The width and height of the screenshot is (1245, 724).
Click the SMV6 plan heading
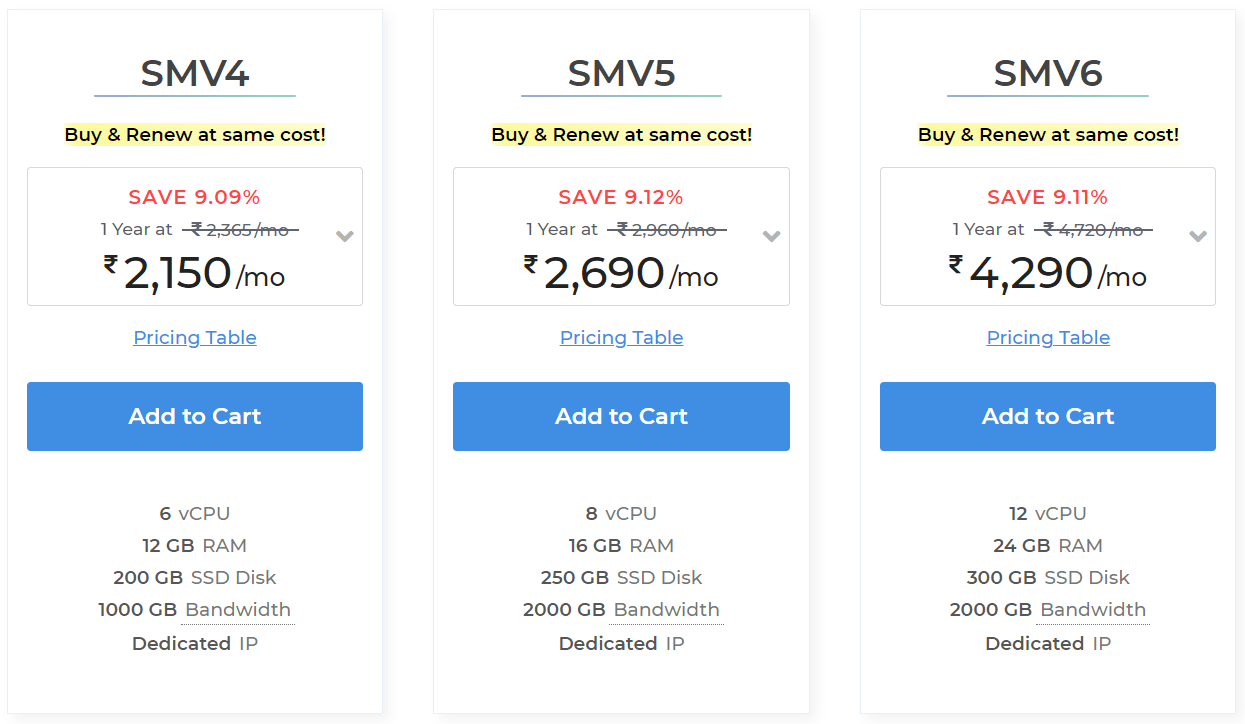(1048, 73)
